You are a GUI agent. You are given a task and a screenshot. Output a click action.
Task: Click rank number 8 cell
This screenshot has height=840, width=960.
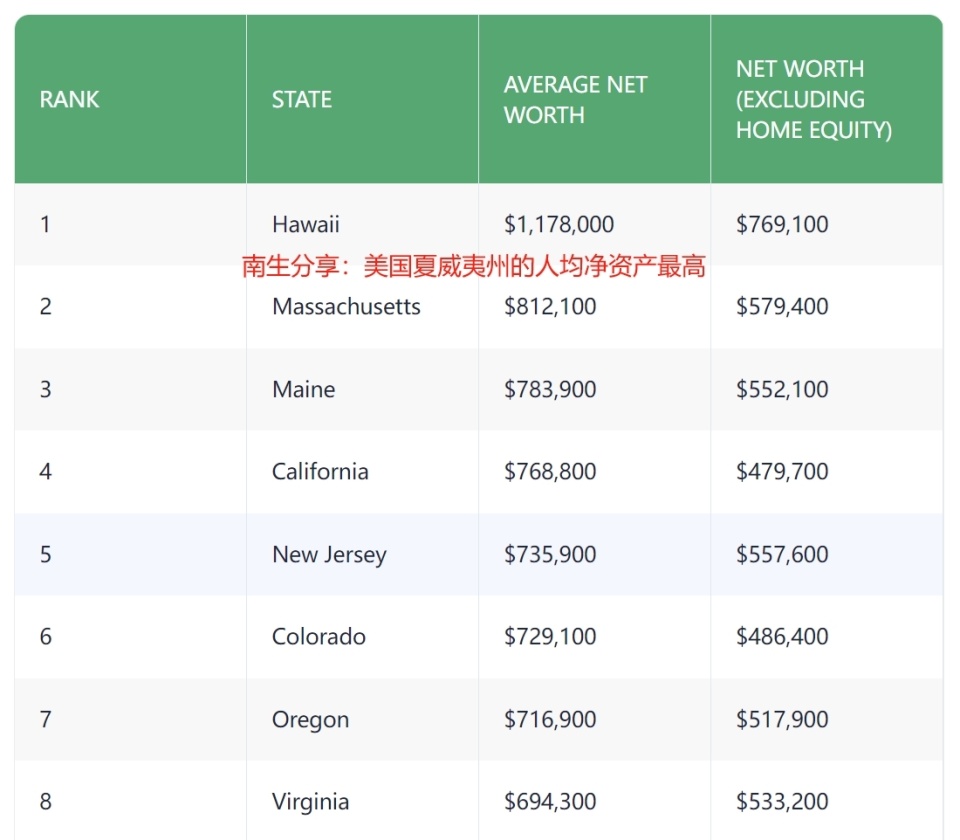point(46,802)
